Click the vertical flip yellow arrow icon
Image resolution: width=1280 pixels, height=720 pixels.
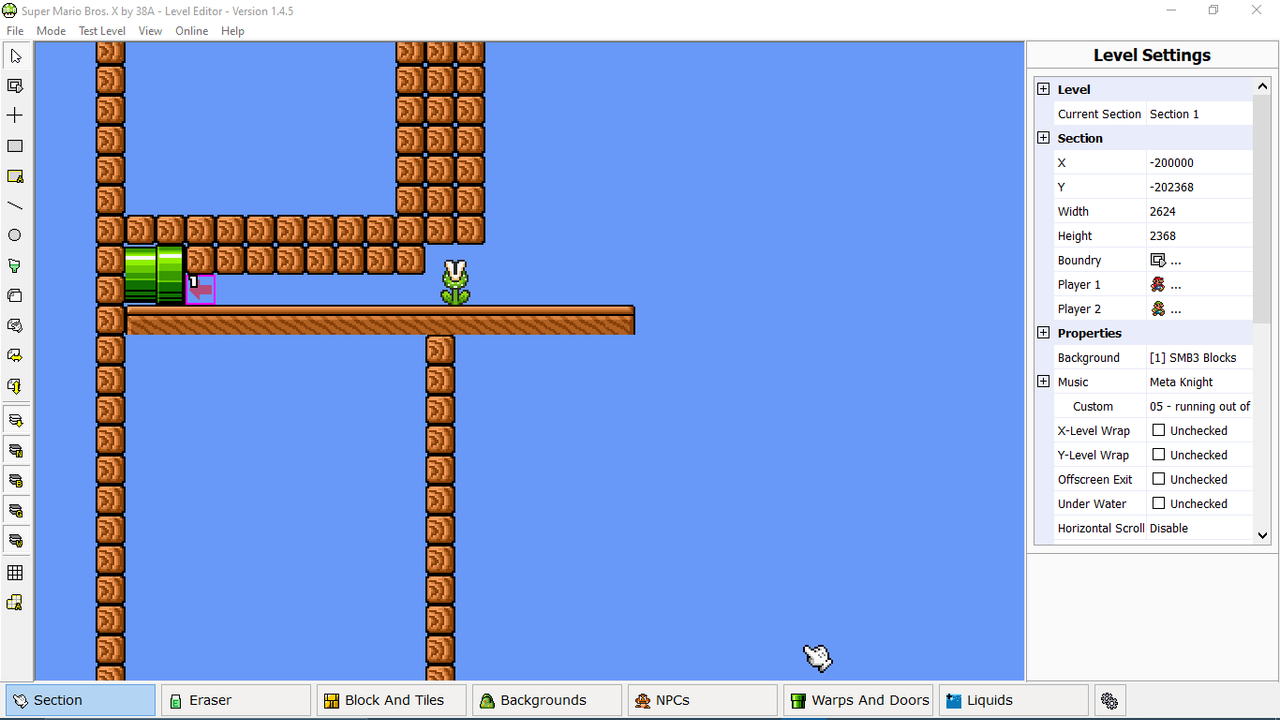[x=15, y=386]
